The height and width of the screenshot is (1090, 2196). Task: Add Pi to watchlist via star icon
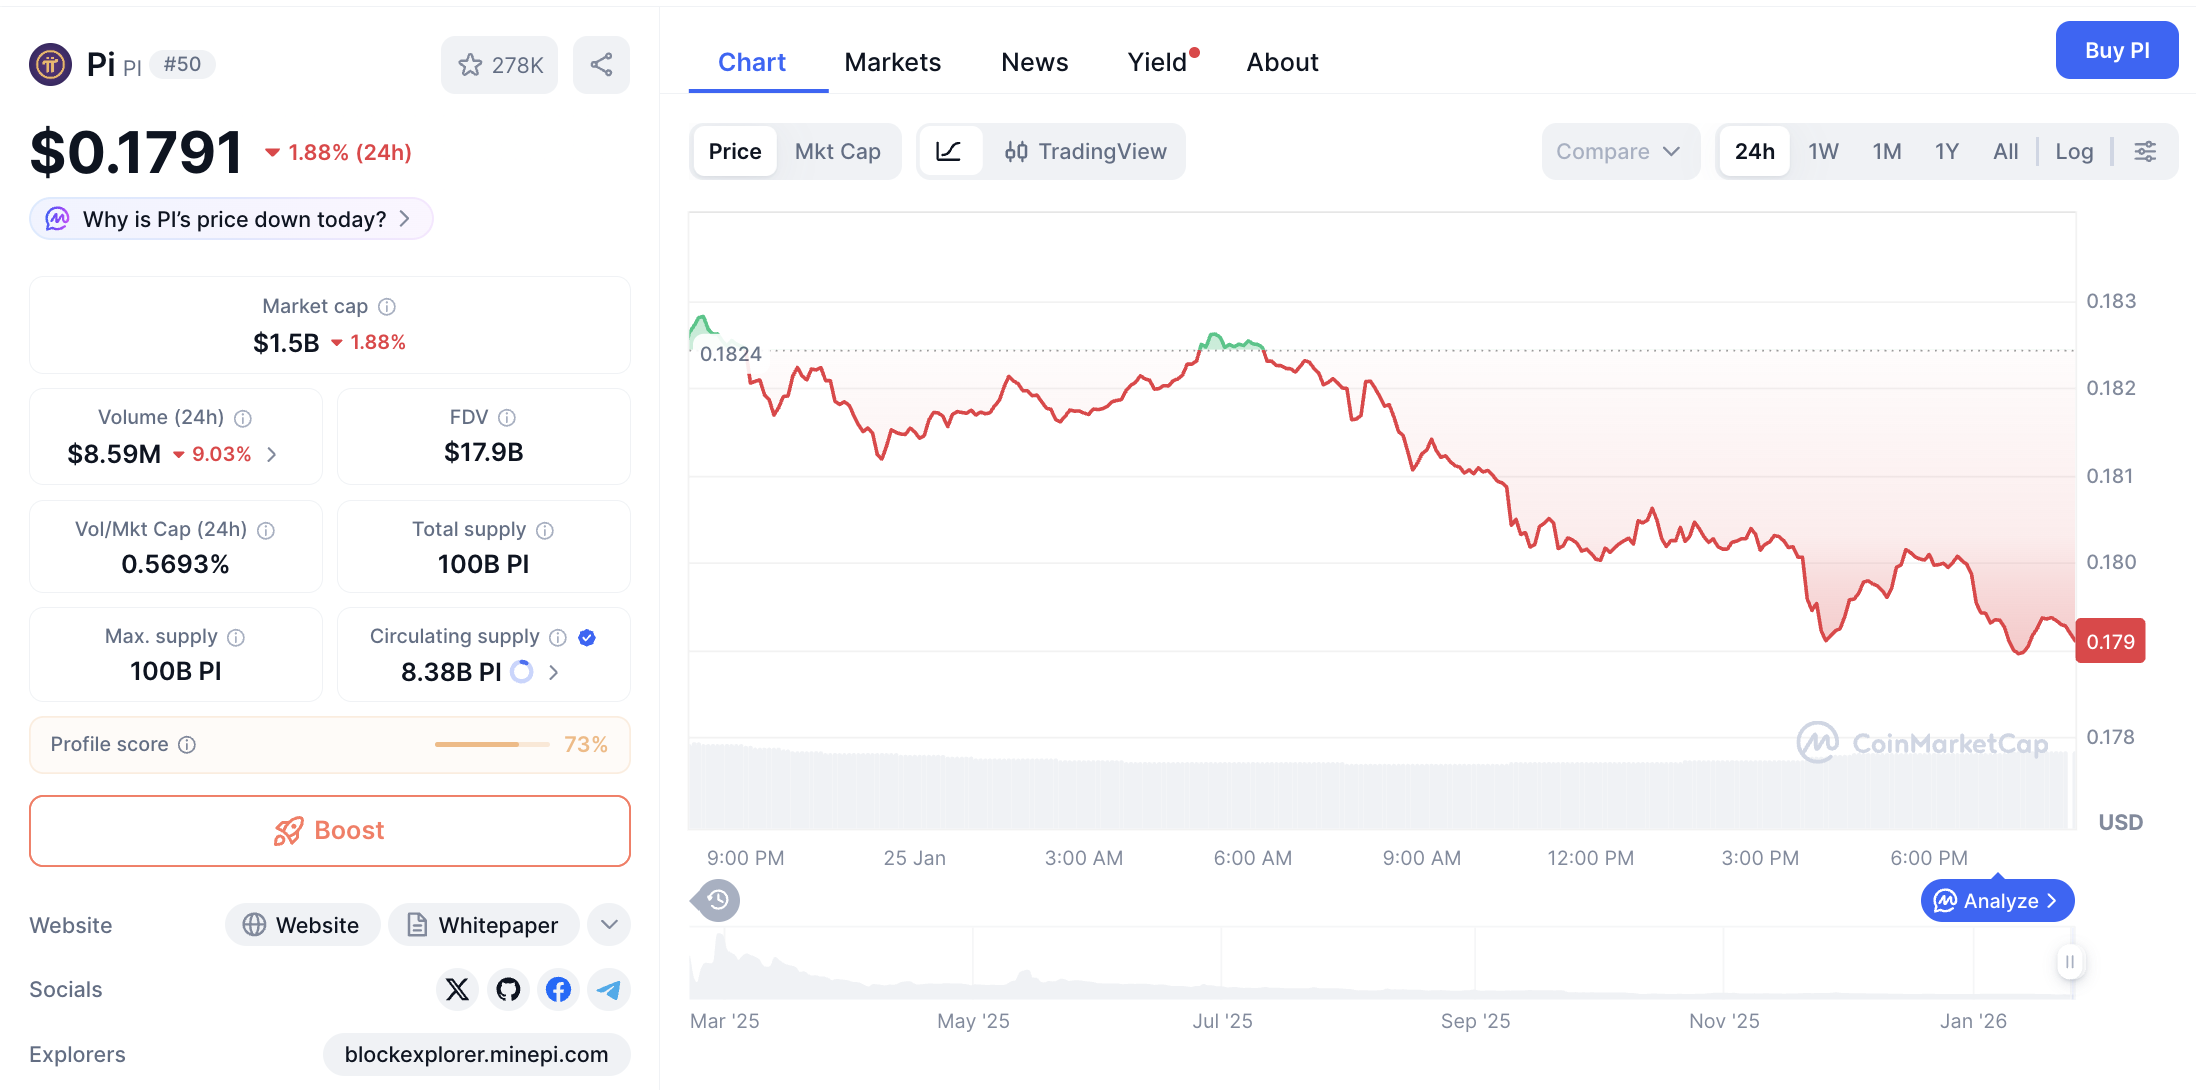coord(470,64)
